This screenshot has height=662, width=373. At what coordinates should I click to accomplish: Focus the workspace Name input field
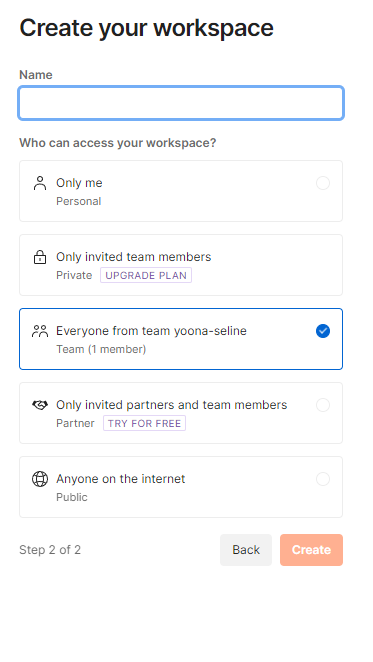pos(181,103)
